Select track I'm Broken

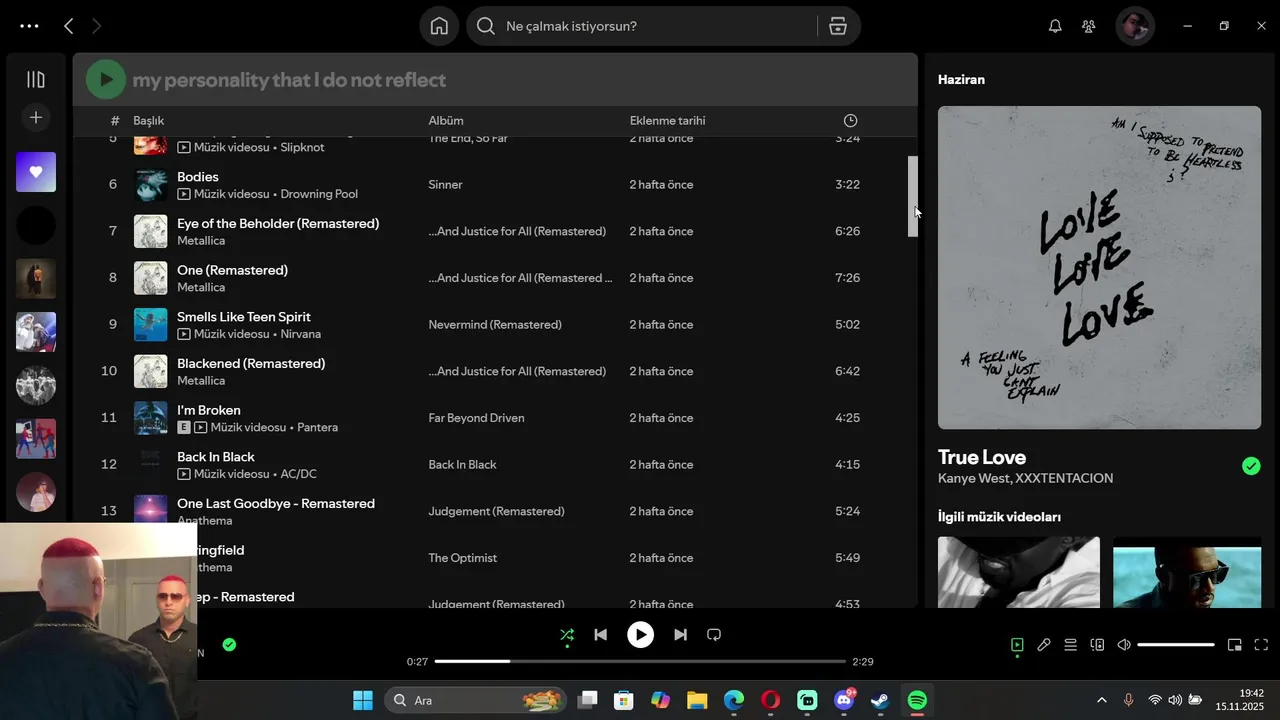coord(209,410)
